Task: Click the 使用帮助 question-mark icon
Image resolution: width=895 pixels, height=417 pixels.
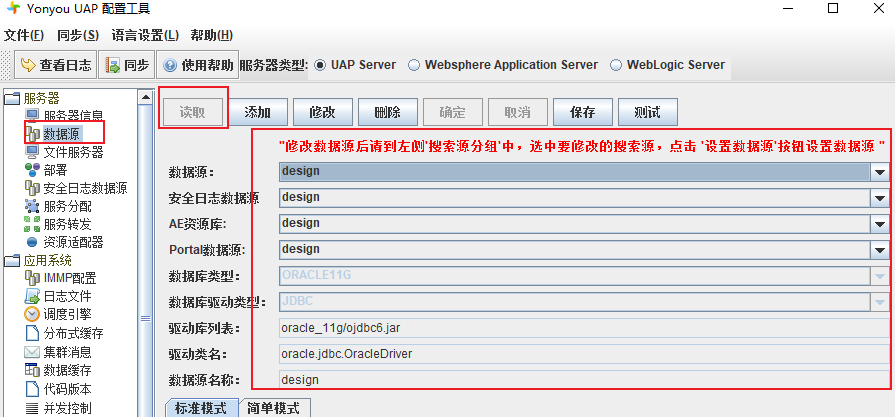Action: point(170,65)
